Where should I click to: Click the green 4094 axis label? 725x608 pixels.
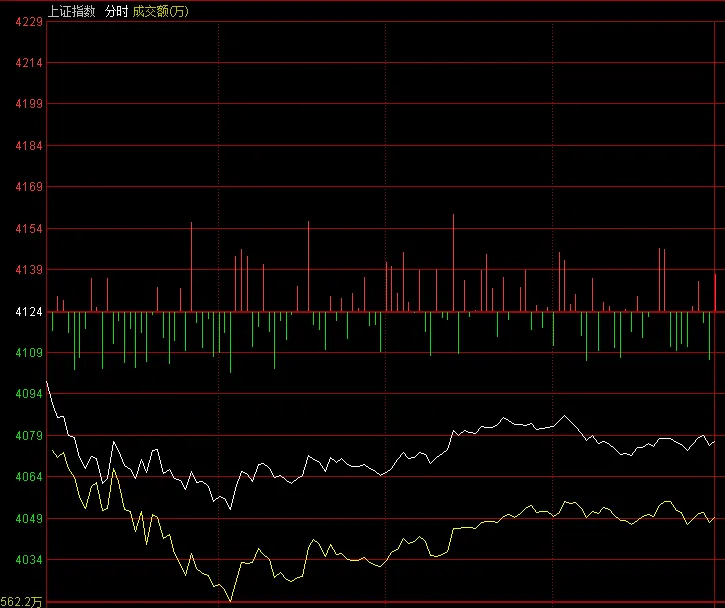pos(29,394)
